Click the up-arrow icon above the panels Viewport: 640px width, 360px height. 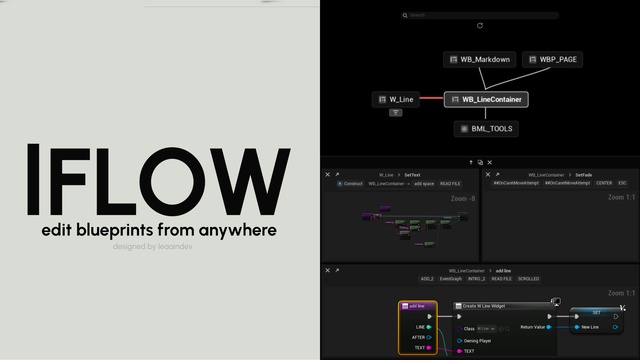(471, 162)
